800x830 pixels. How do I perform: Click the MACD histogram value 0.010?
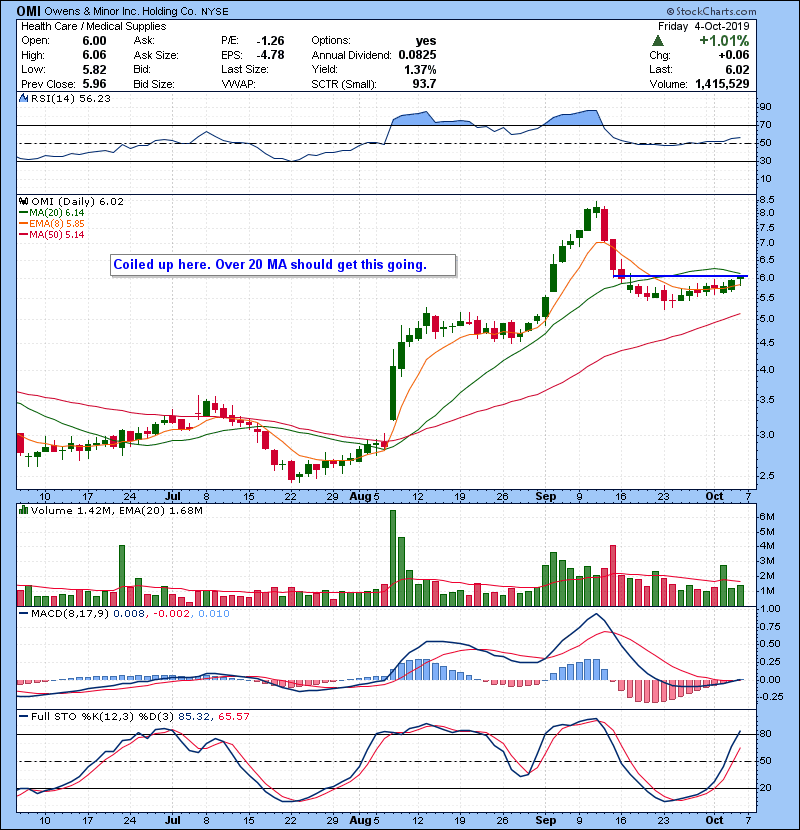[214, 614]
